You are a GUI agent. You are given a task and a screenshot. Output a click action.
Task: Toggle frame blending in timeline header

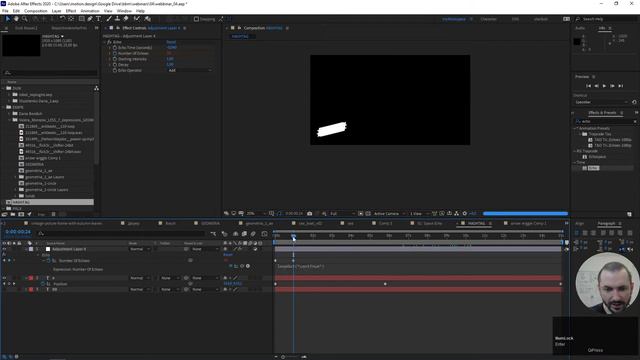[x=244, y=233]
